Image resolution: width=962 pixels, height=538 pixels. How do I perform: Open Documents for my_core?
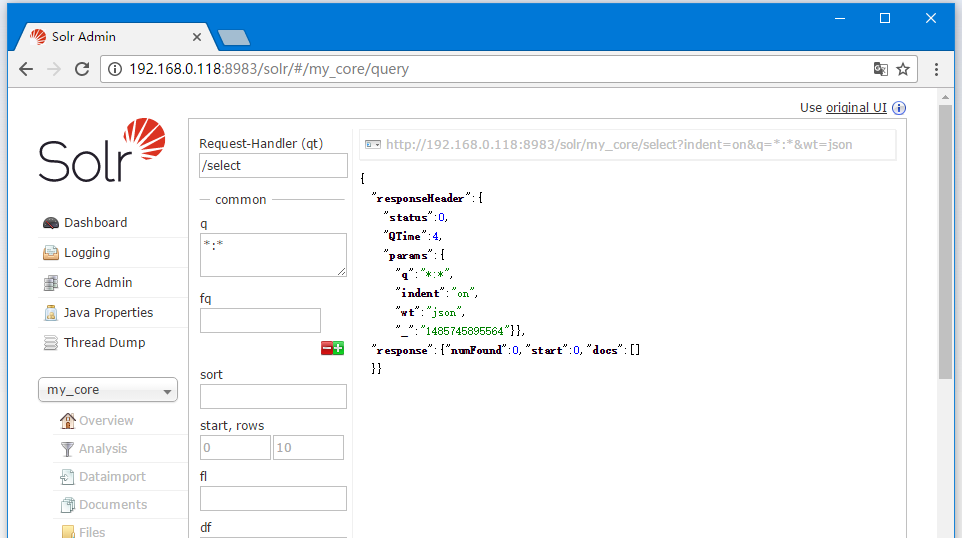114,505
